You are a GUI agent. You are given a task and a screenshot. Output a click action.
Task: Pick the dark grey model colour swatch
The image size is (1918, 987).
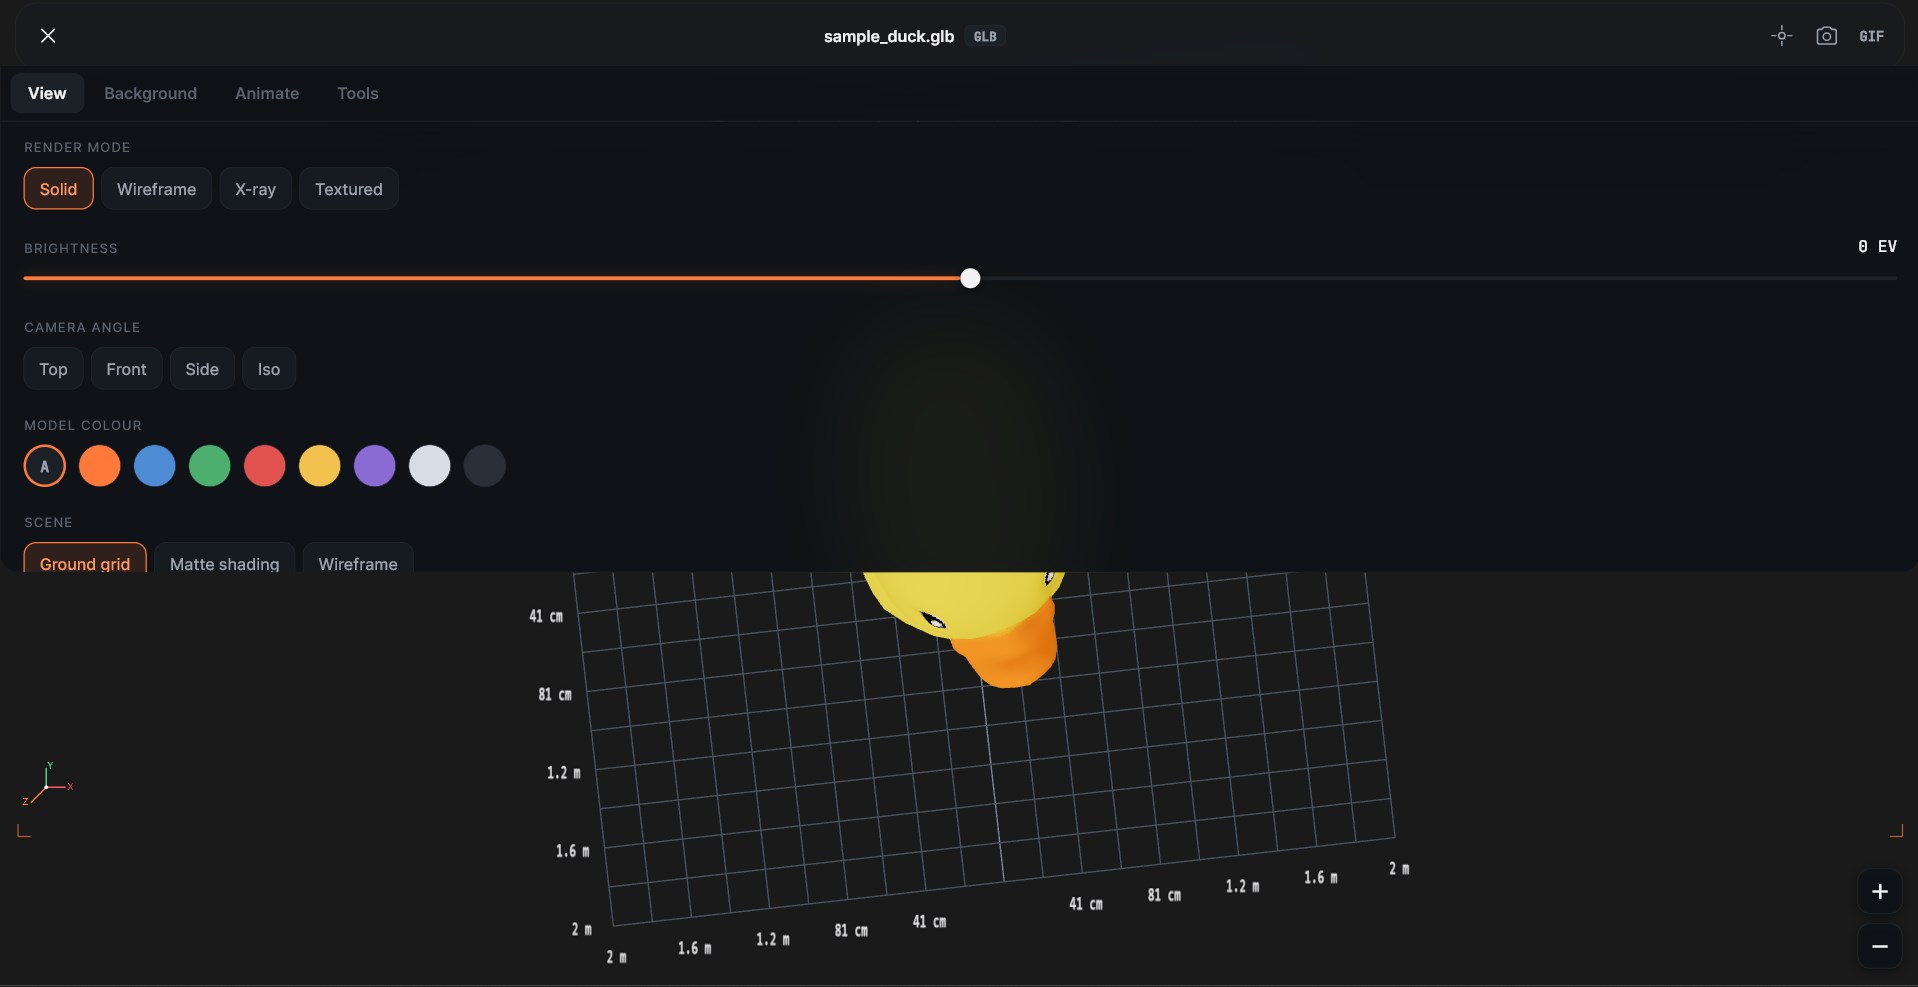point(485,466)
